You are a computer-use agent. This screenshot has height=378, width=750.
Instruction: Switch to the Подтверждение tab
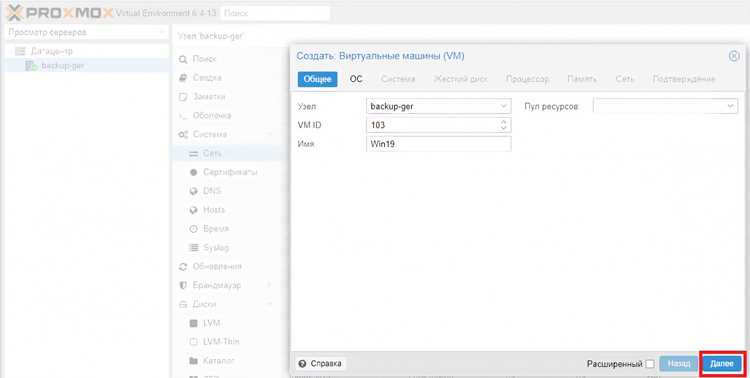click(684, 79)
